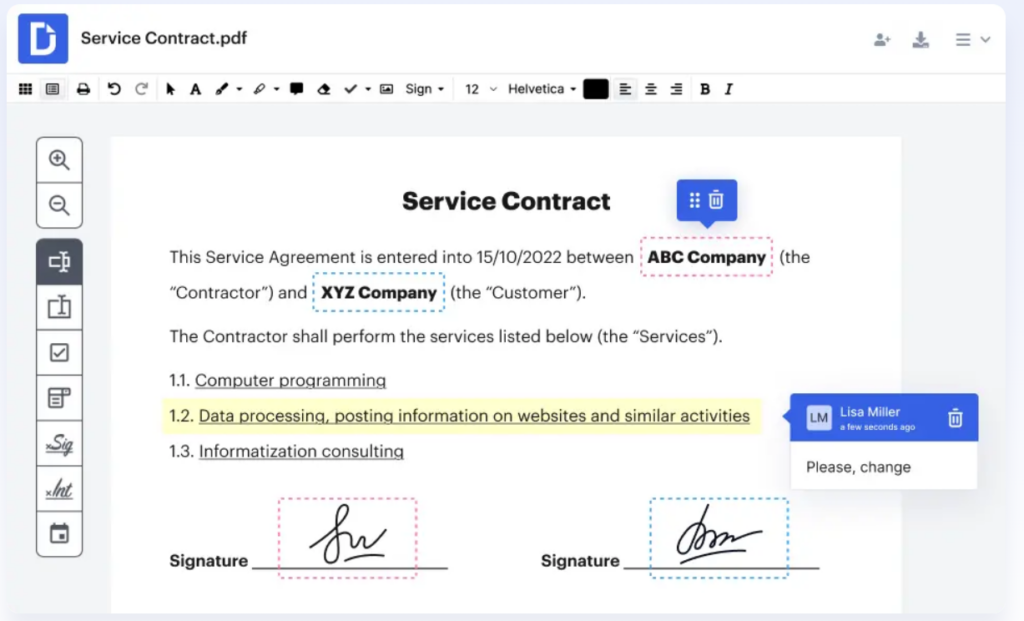The width and height of the screenshot is (1024, 621).
Task: Open the Helvetica font dropdown
Action: point(540,88)
